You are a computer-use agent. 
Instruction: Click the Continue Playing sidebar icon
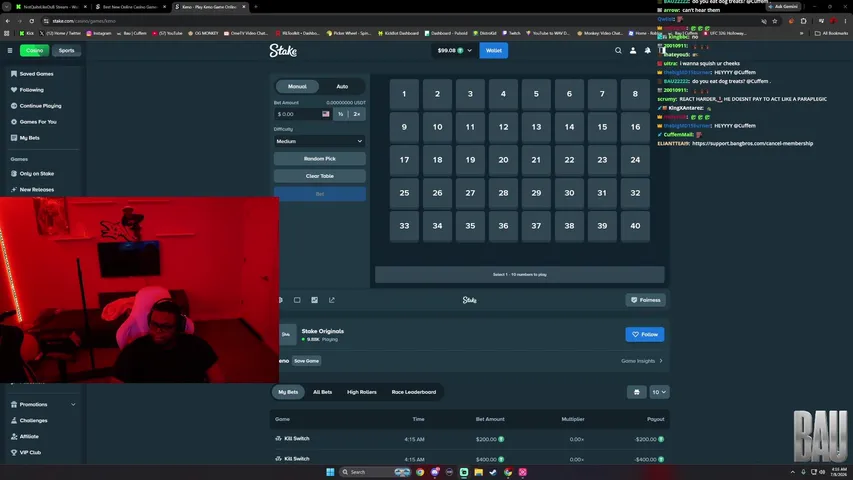[x=14, y=106]
